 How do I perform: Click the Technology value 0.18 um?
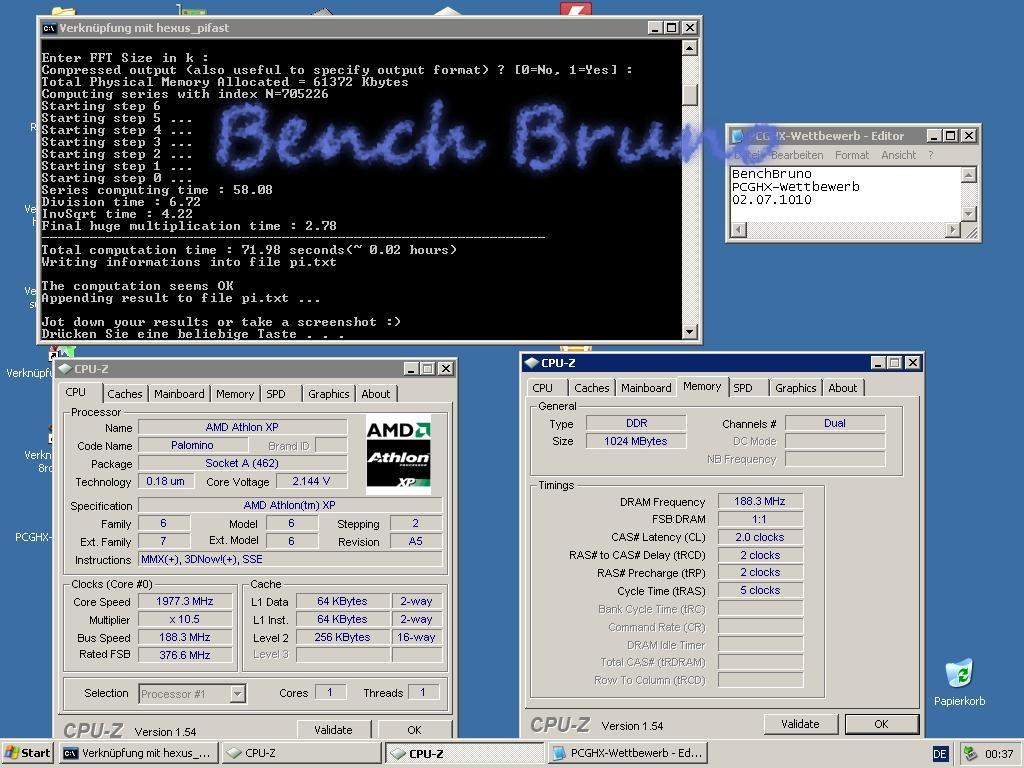(x=165, y=481)
